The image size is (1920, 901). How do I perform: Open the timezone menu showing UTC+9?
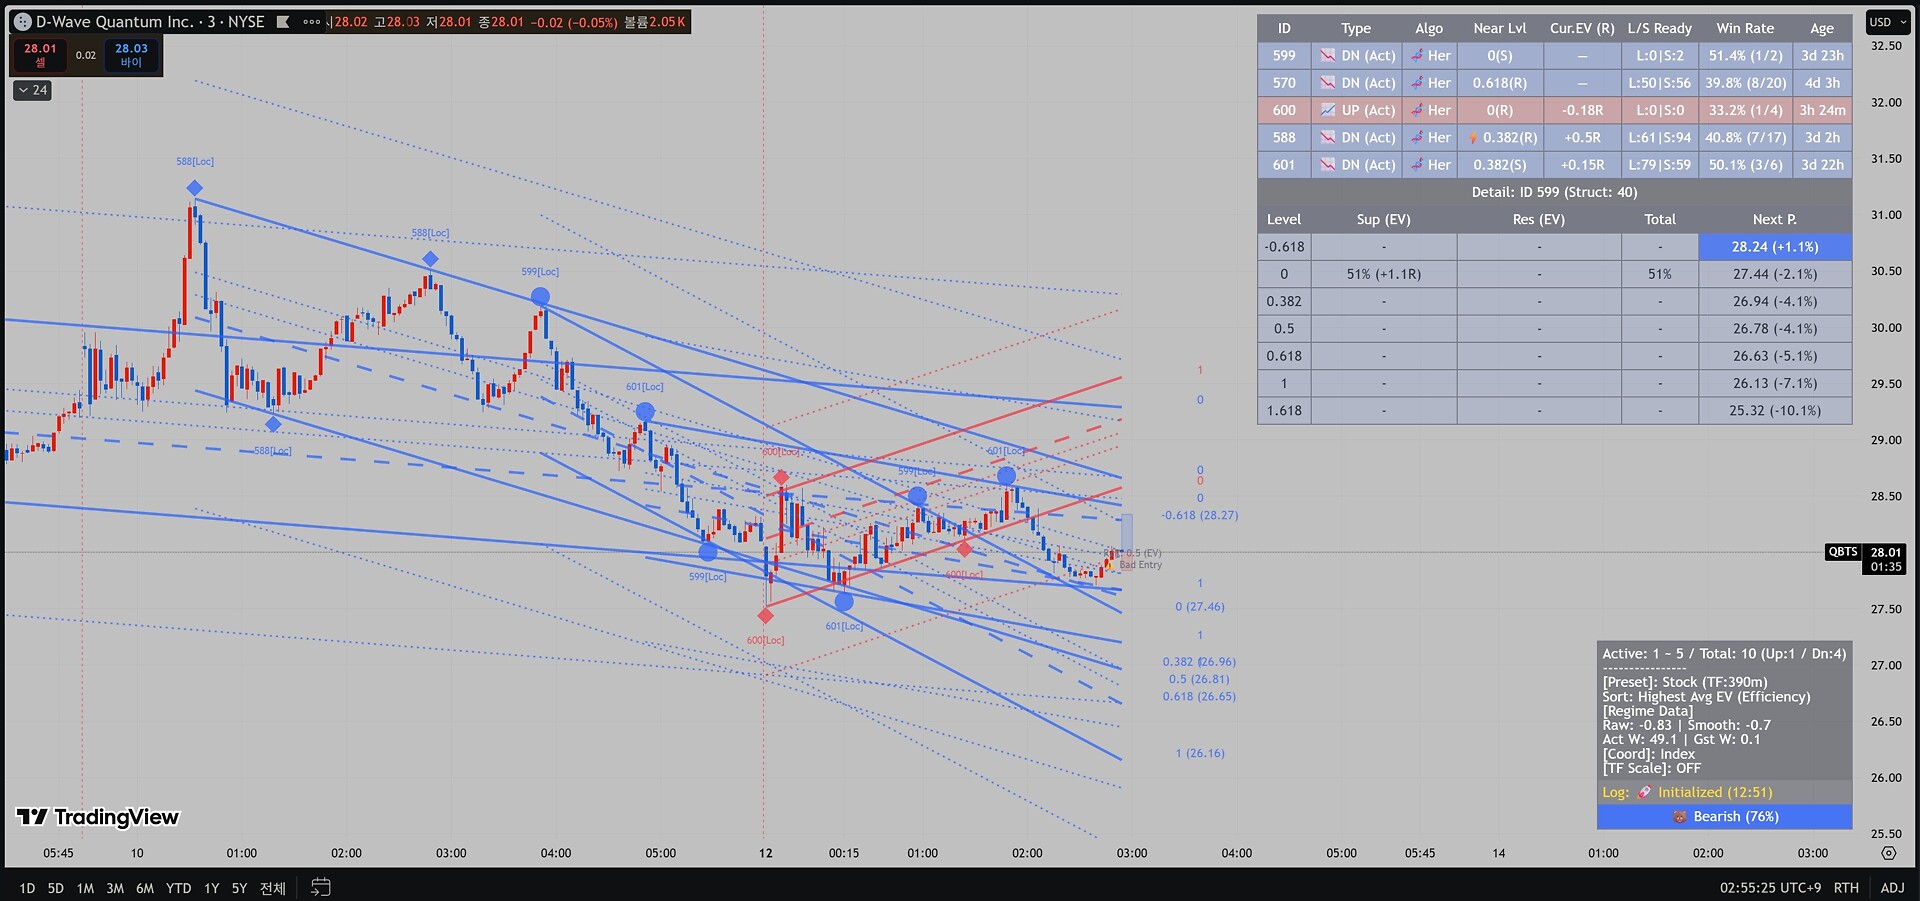(x=1771, y=887)
